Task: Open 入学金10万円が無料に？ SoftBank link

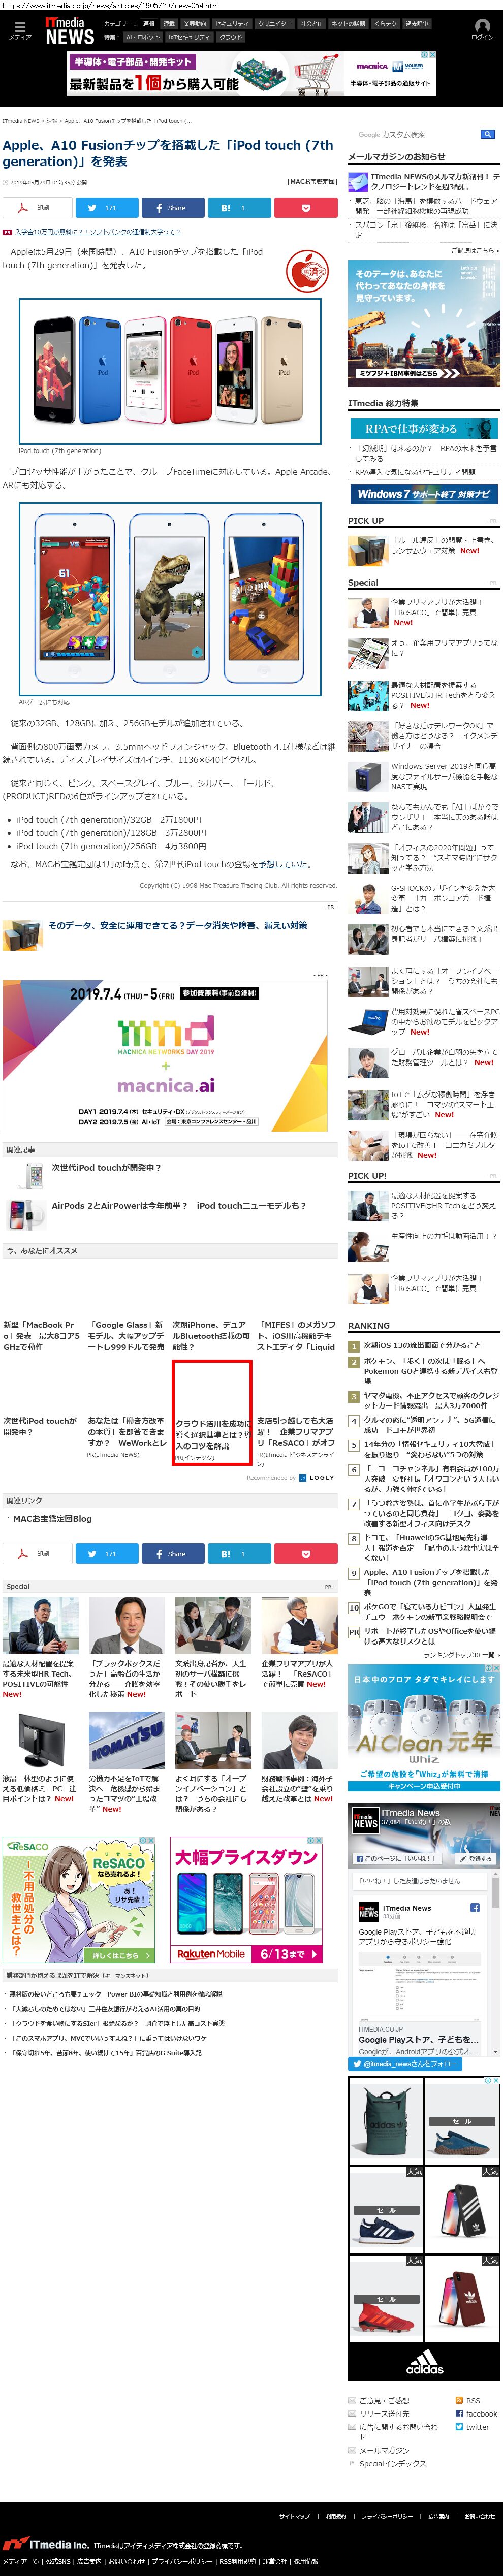Action: [x=97, y=232]
